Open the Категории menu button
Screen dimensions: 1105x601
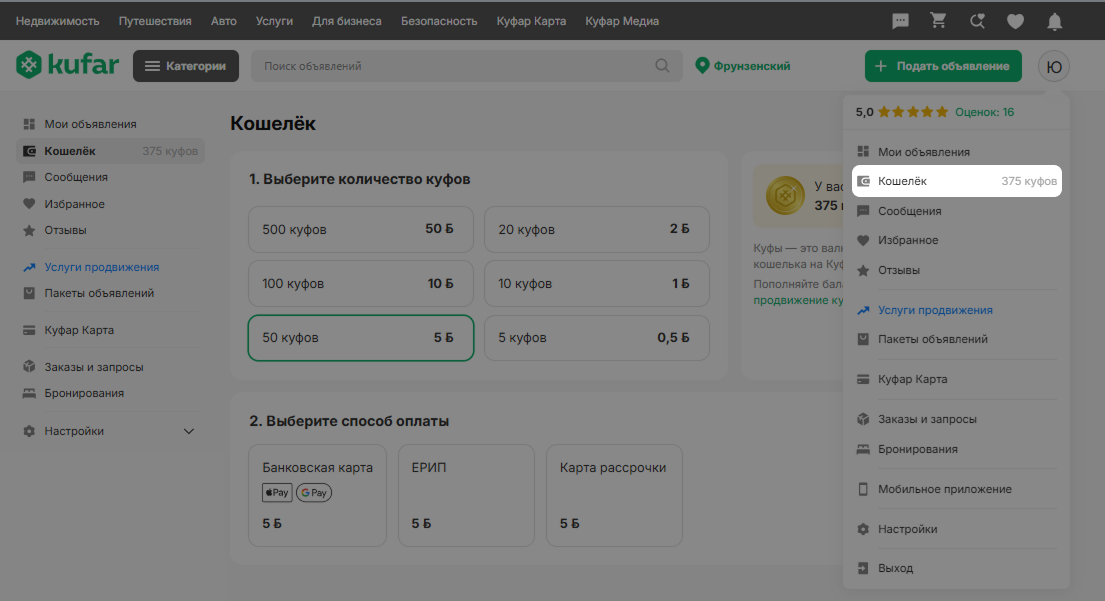[186, 66]
